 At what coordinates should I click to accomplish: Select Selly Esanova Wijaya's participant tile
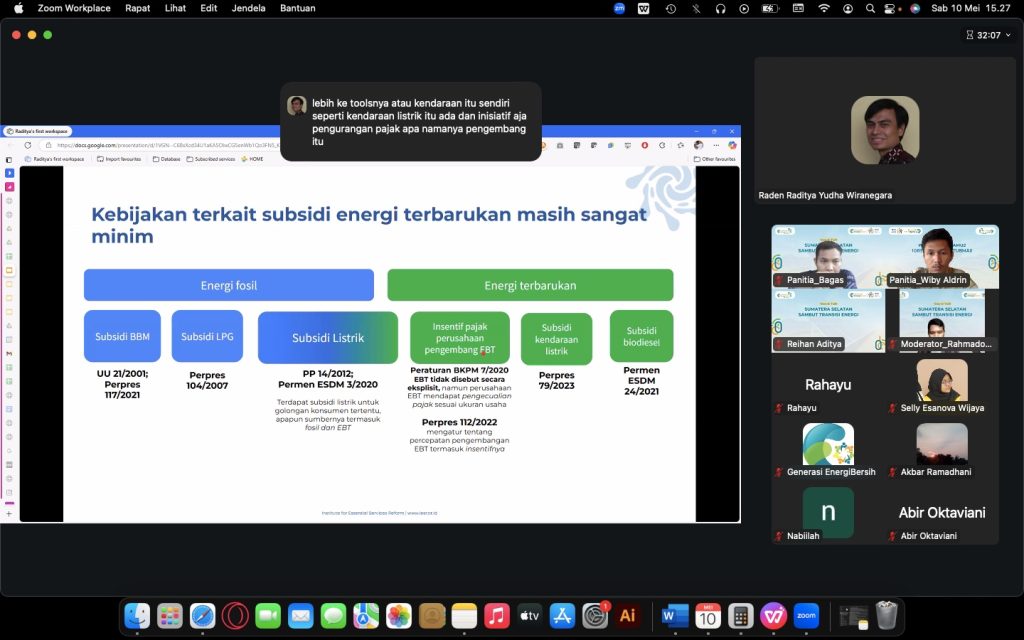(x=941, y=382)
